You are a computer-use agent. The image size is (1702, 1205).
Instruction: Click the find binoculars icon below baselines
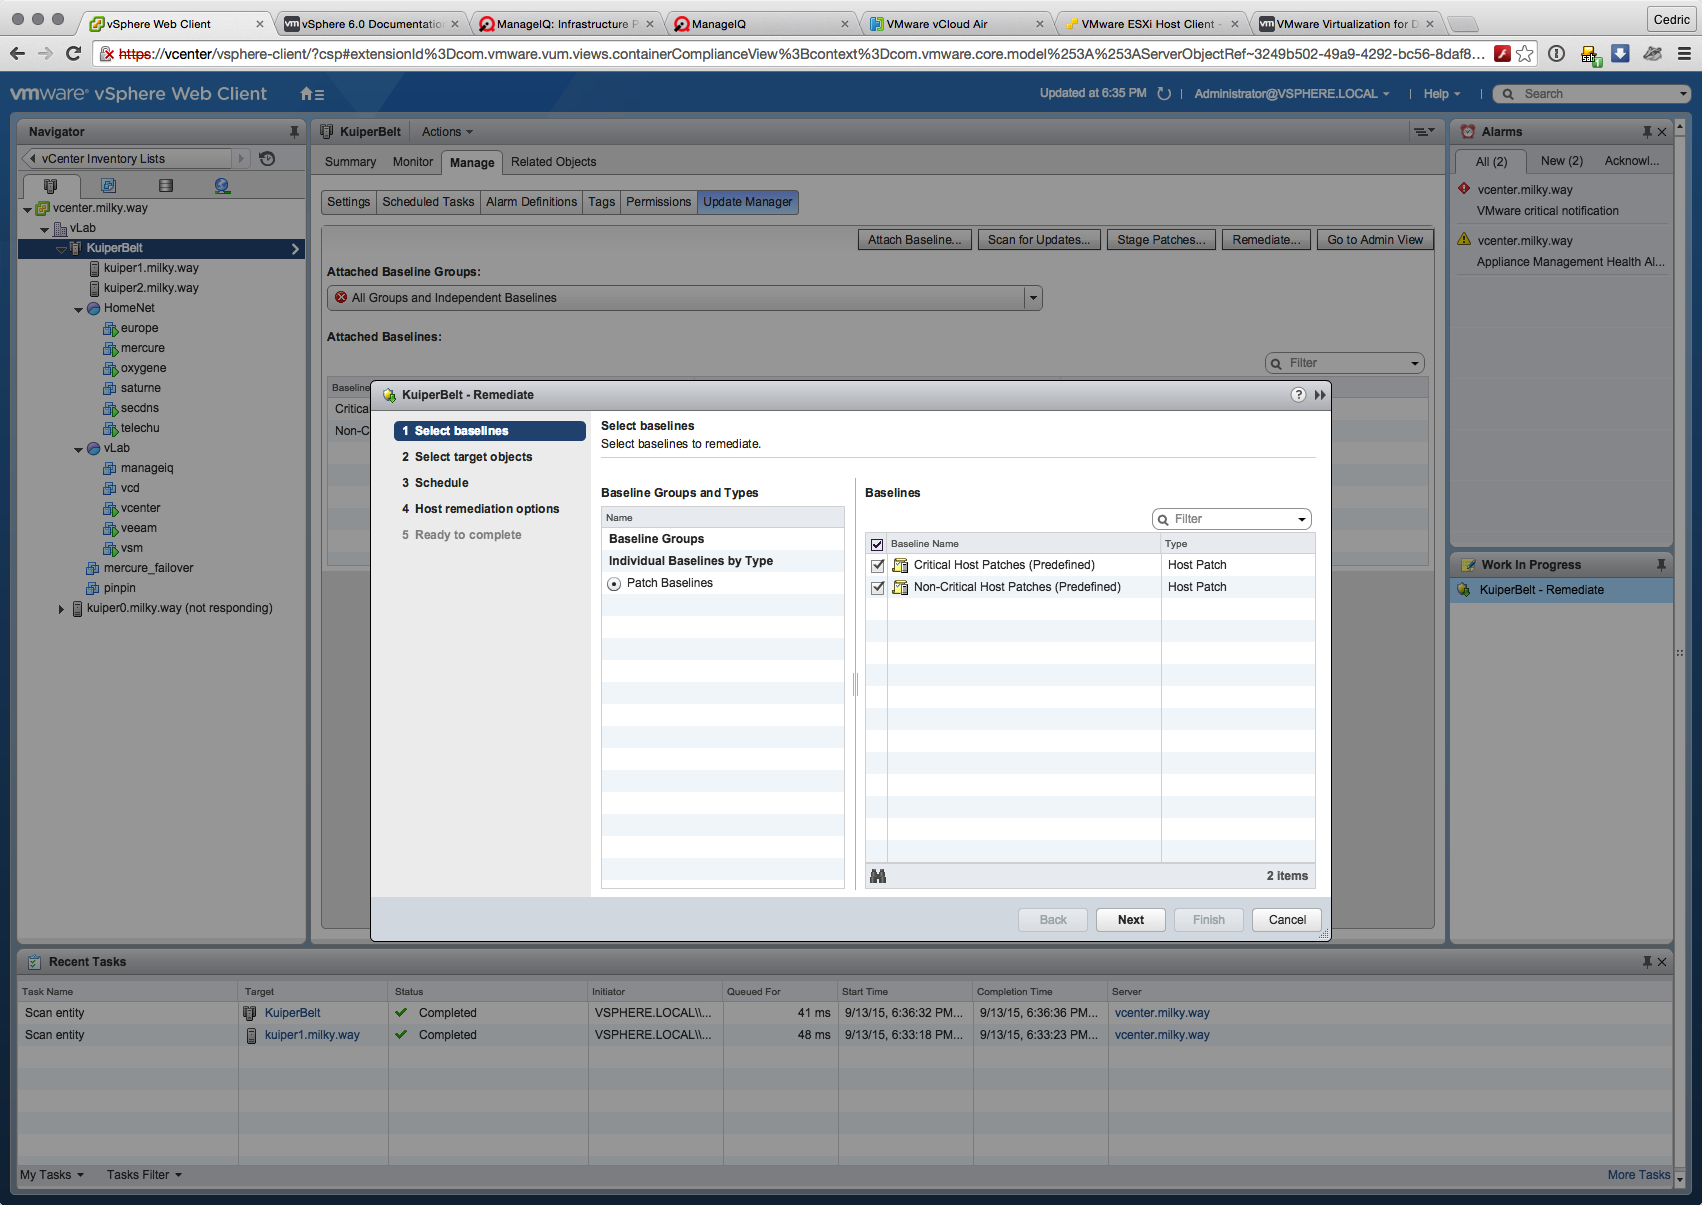(878, 876)
